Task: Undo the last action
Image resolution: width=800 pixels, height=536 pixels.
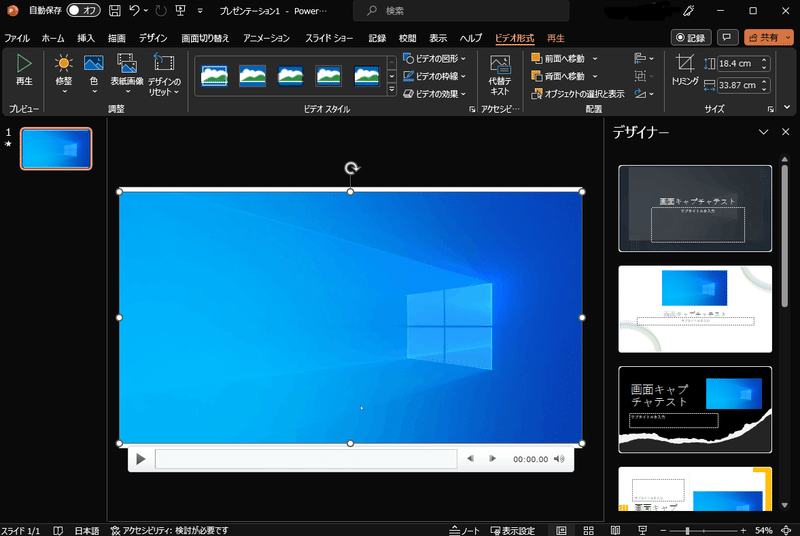Action: [134, 10]
